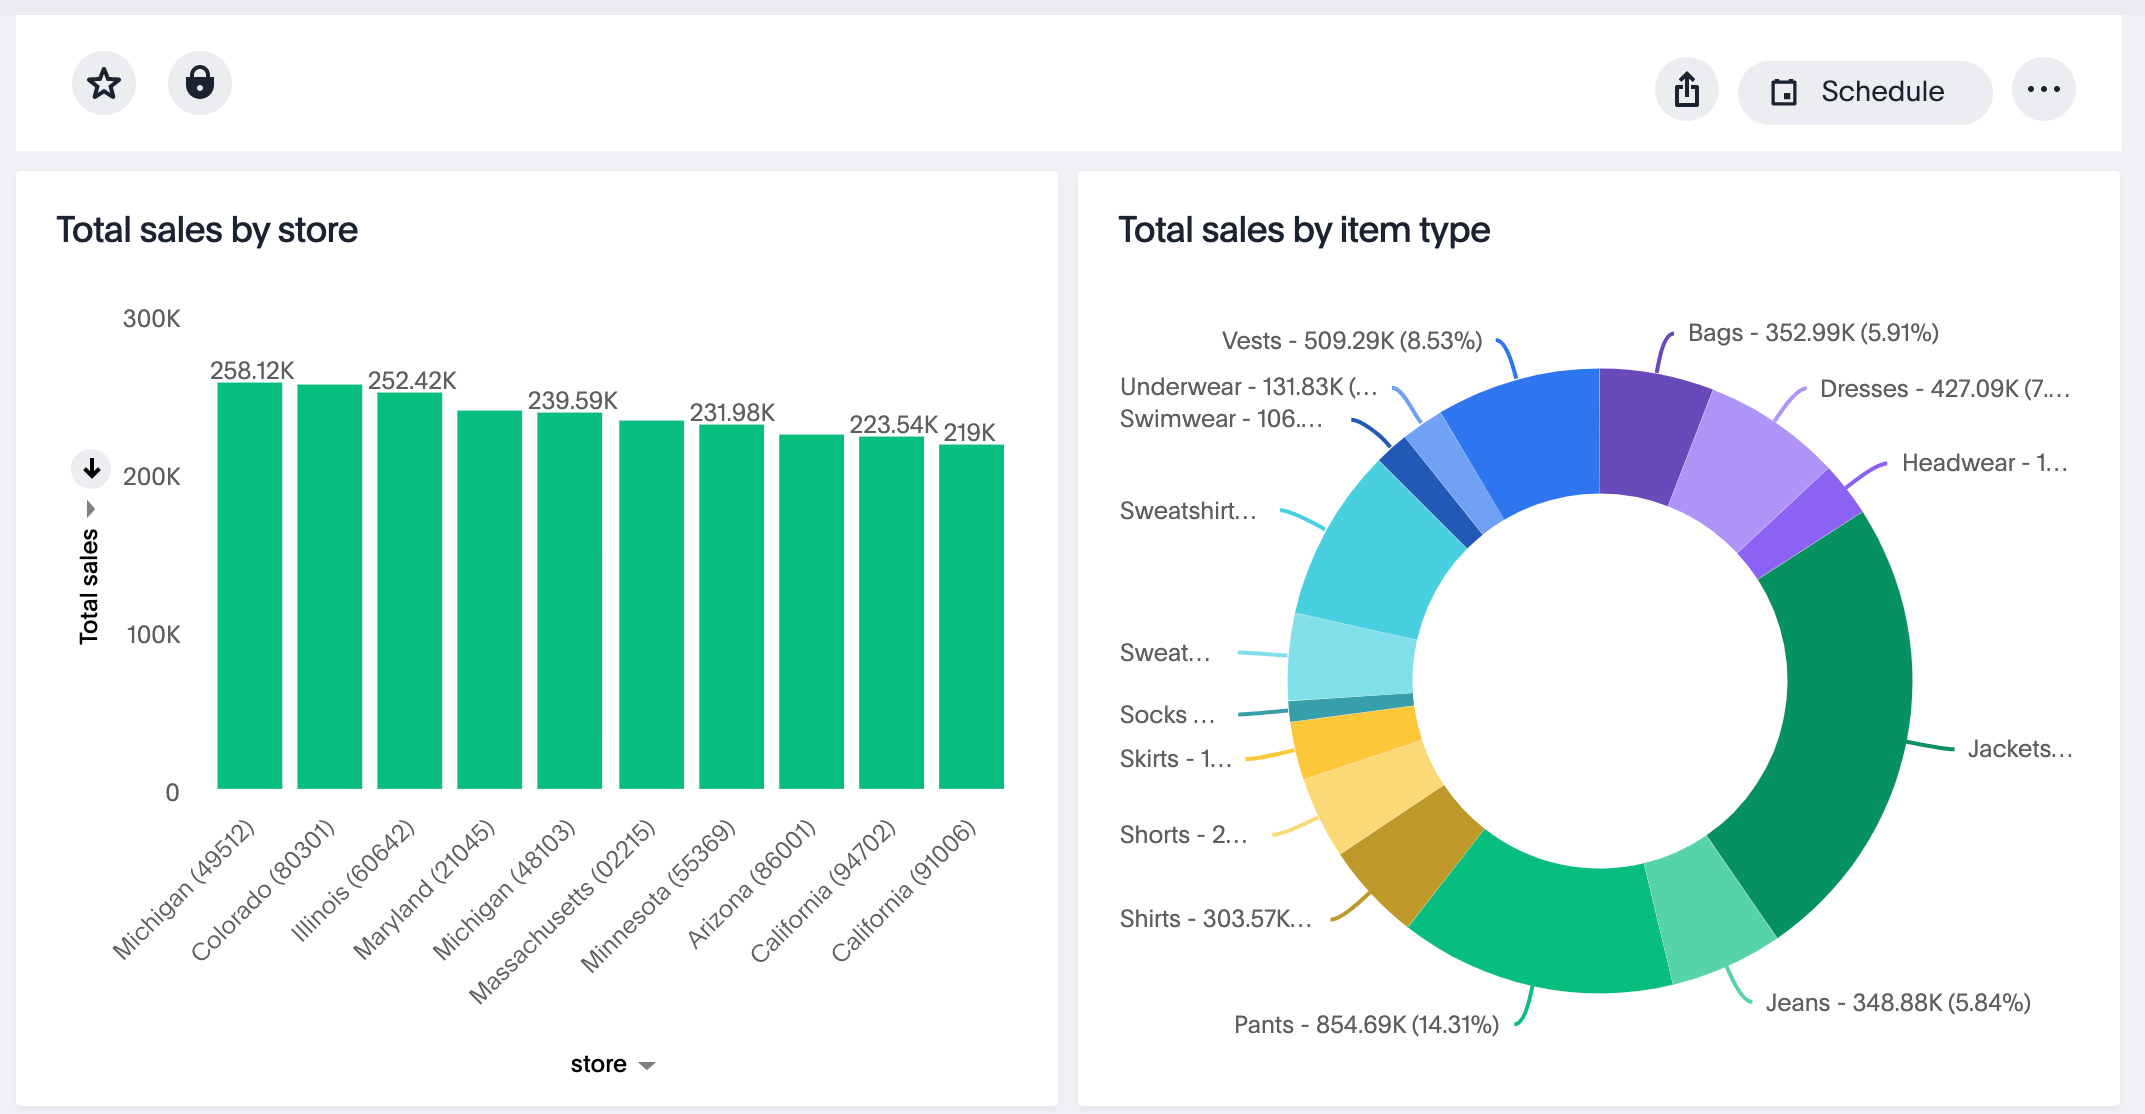This screenshot has width=2145, height=1114.
Task: Click the Illinois (60642) bar
Action: click(x=409, y=590)
